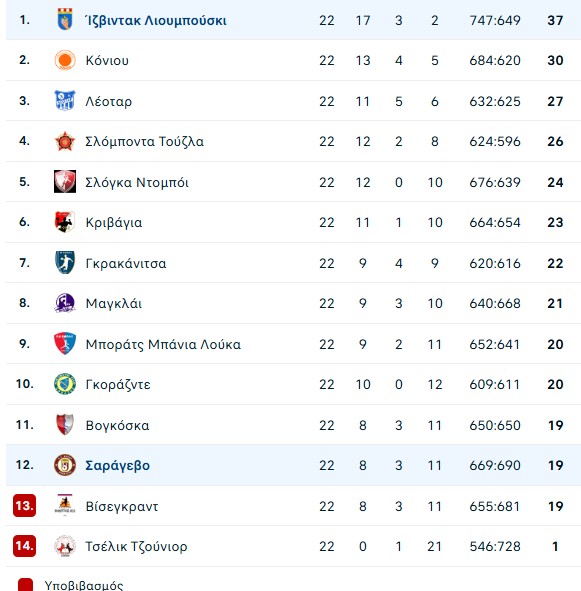Click the Μποράτς Μπάνια Λούκα crest
The width and height of the screenshot is (581, 591).
pos(65,344)
